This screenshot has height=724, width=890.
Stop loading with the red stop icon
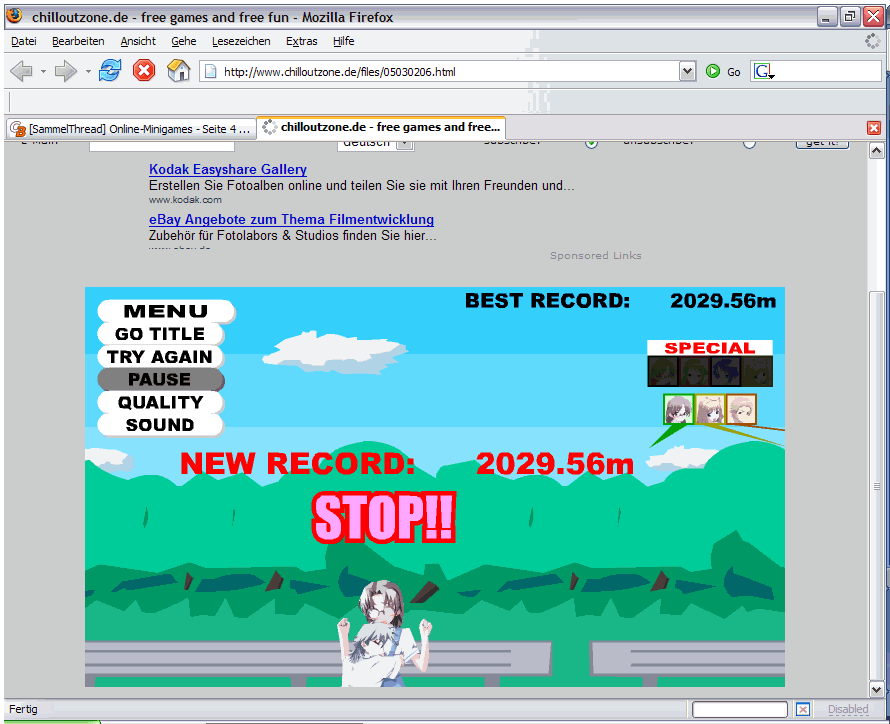click(x=144, y=71)
